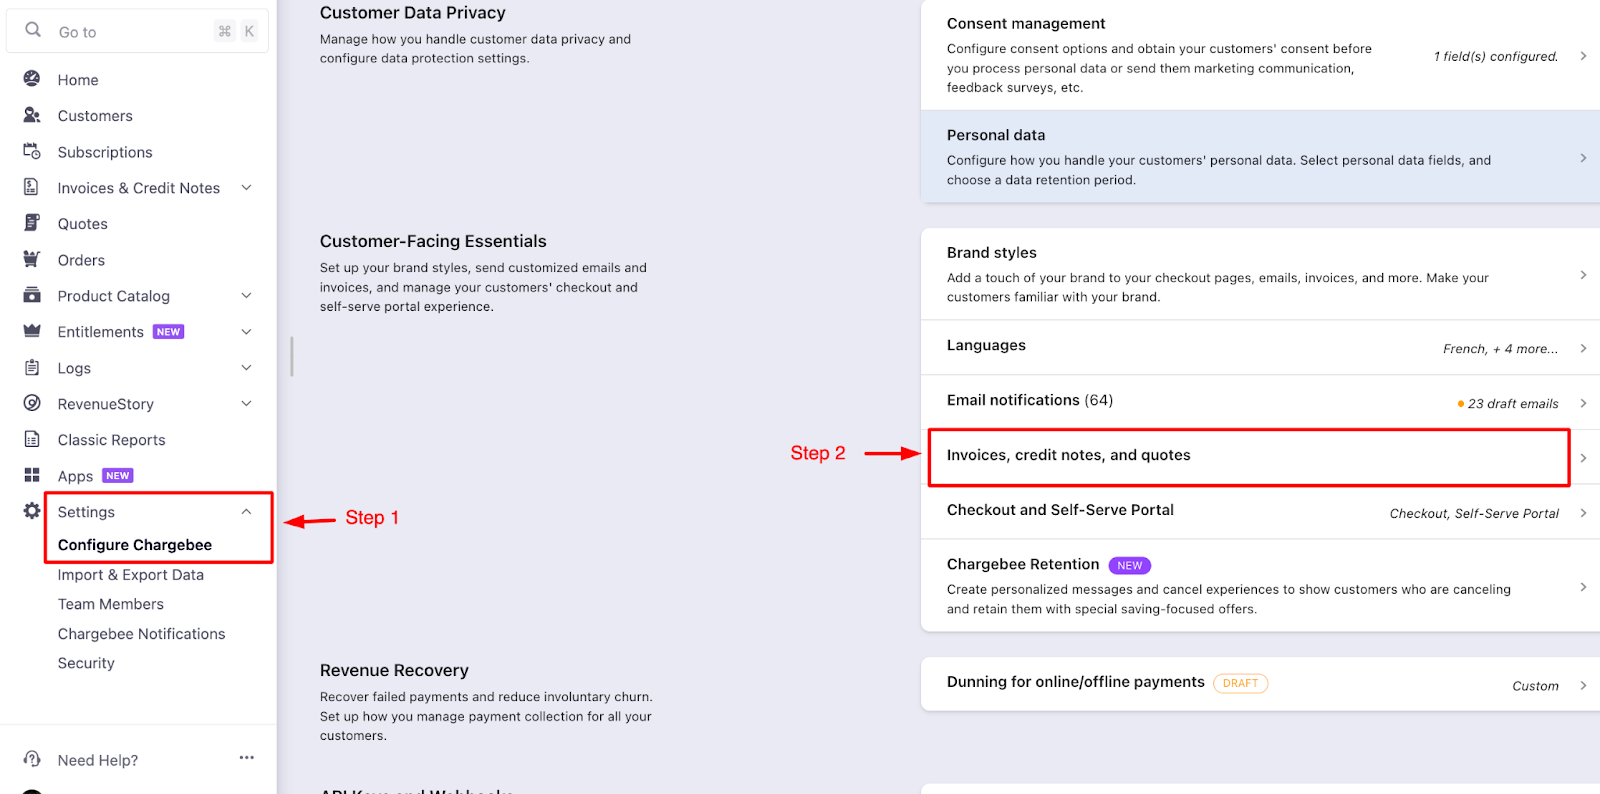The width and height of the screenshot is (1600, 794).
Task: Click the Classic Reports icon
Action: point(32,439)
